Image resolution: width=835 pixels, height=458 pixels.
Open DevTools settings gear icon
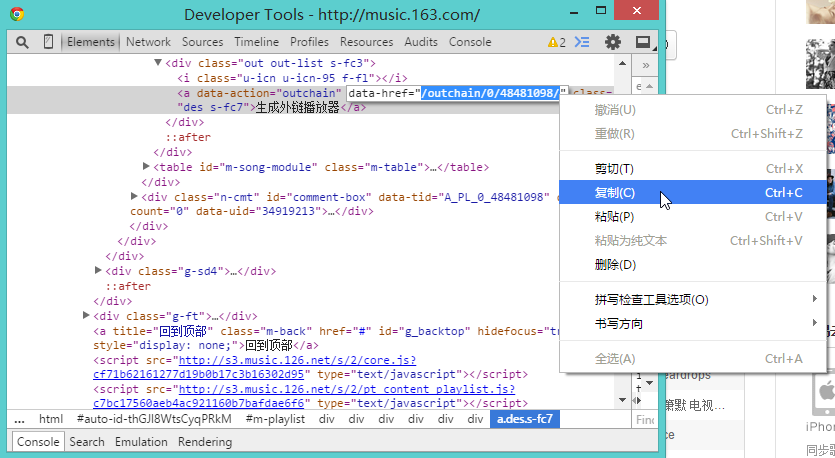pos(613,42)
